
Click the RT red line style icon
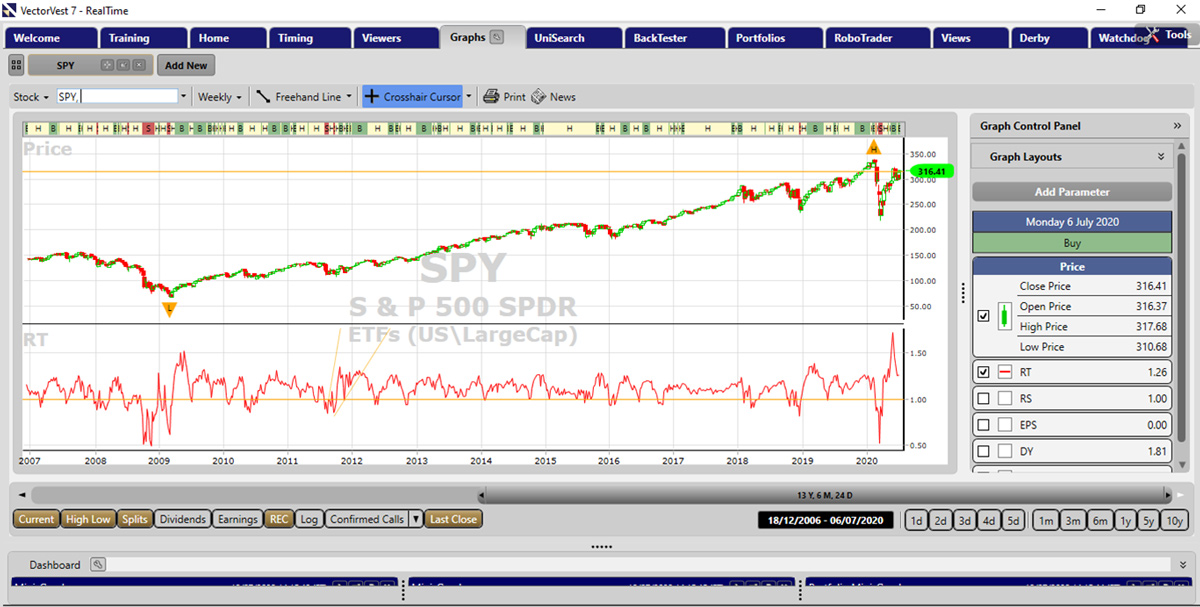point(1005,372)
